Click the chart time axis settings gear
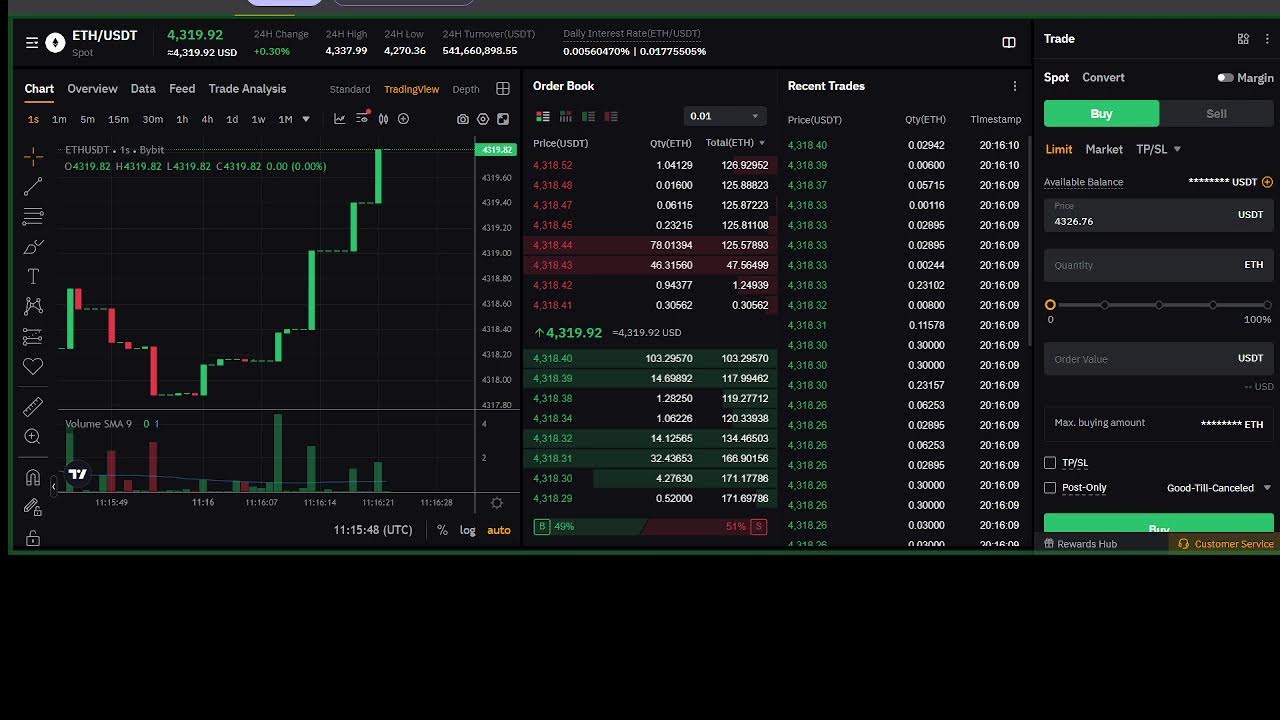Screen dimensions: 1280x720 497,502
